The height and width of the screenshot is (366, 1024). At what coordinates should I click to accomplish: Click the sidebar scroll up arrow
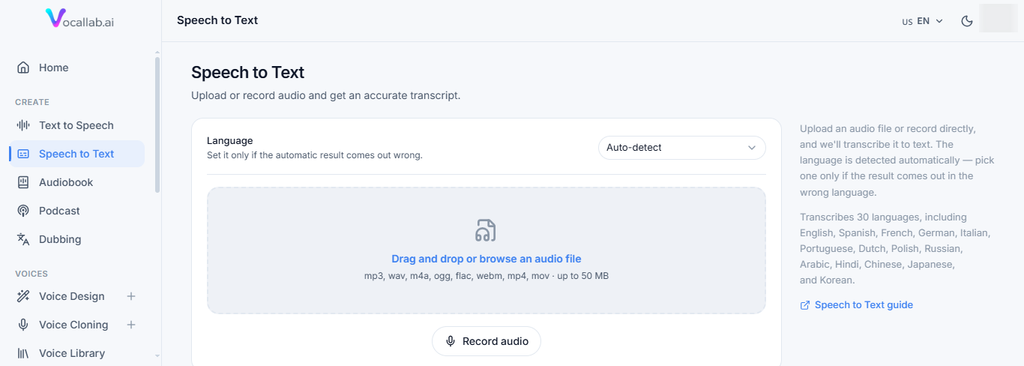coord(157,52)
